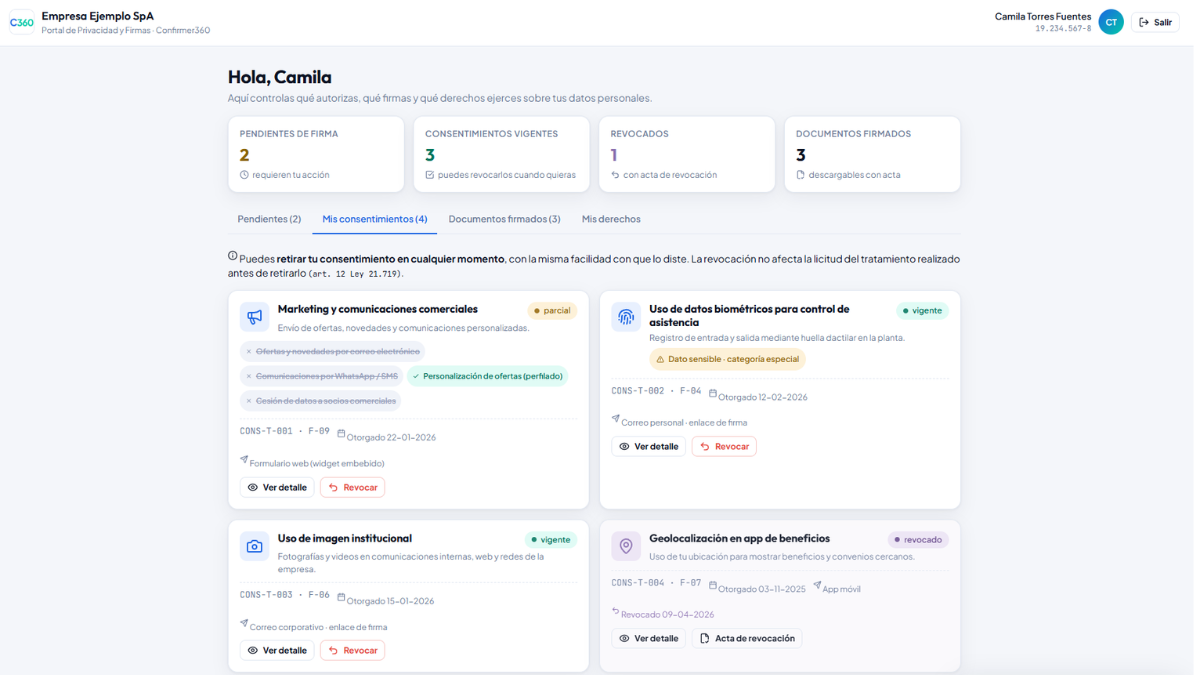Screen dimensions: 1200x675
Task: Select Mis consentimientos (4) tab
Action: (x=375, y=219)
